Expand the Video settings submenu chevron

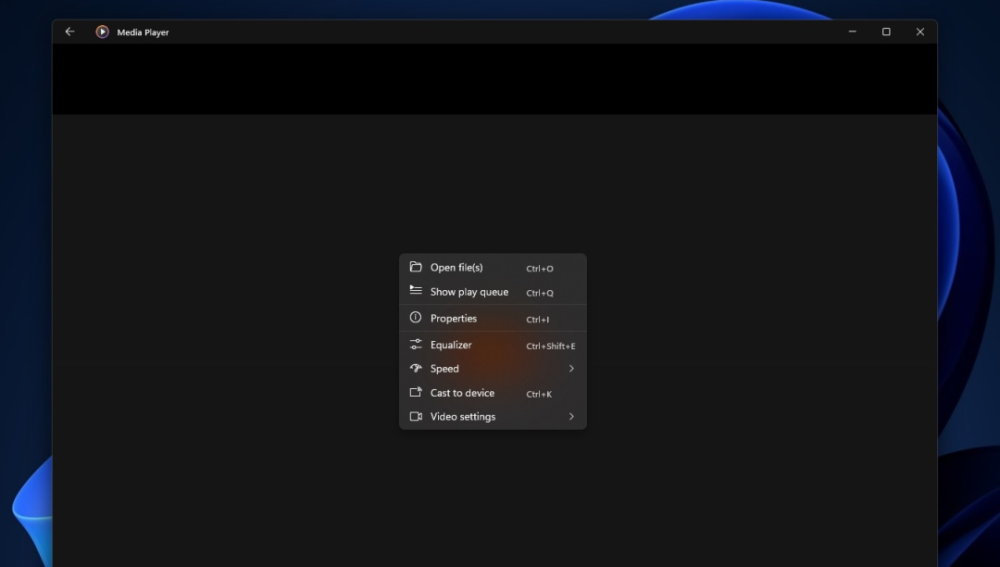[571, 416]
